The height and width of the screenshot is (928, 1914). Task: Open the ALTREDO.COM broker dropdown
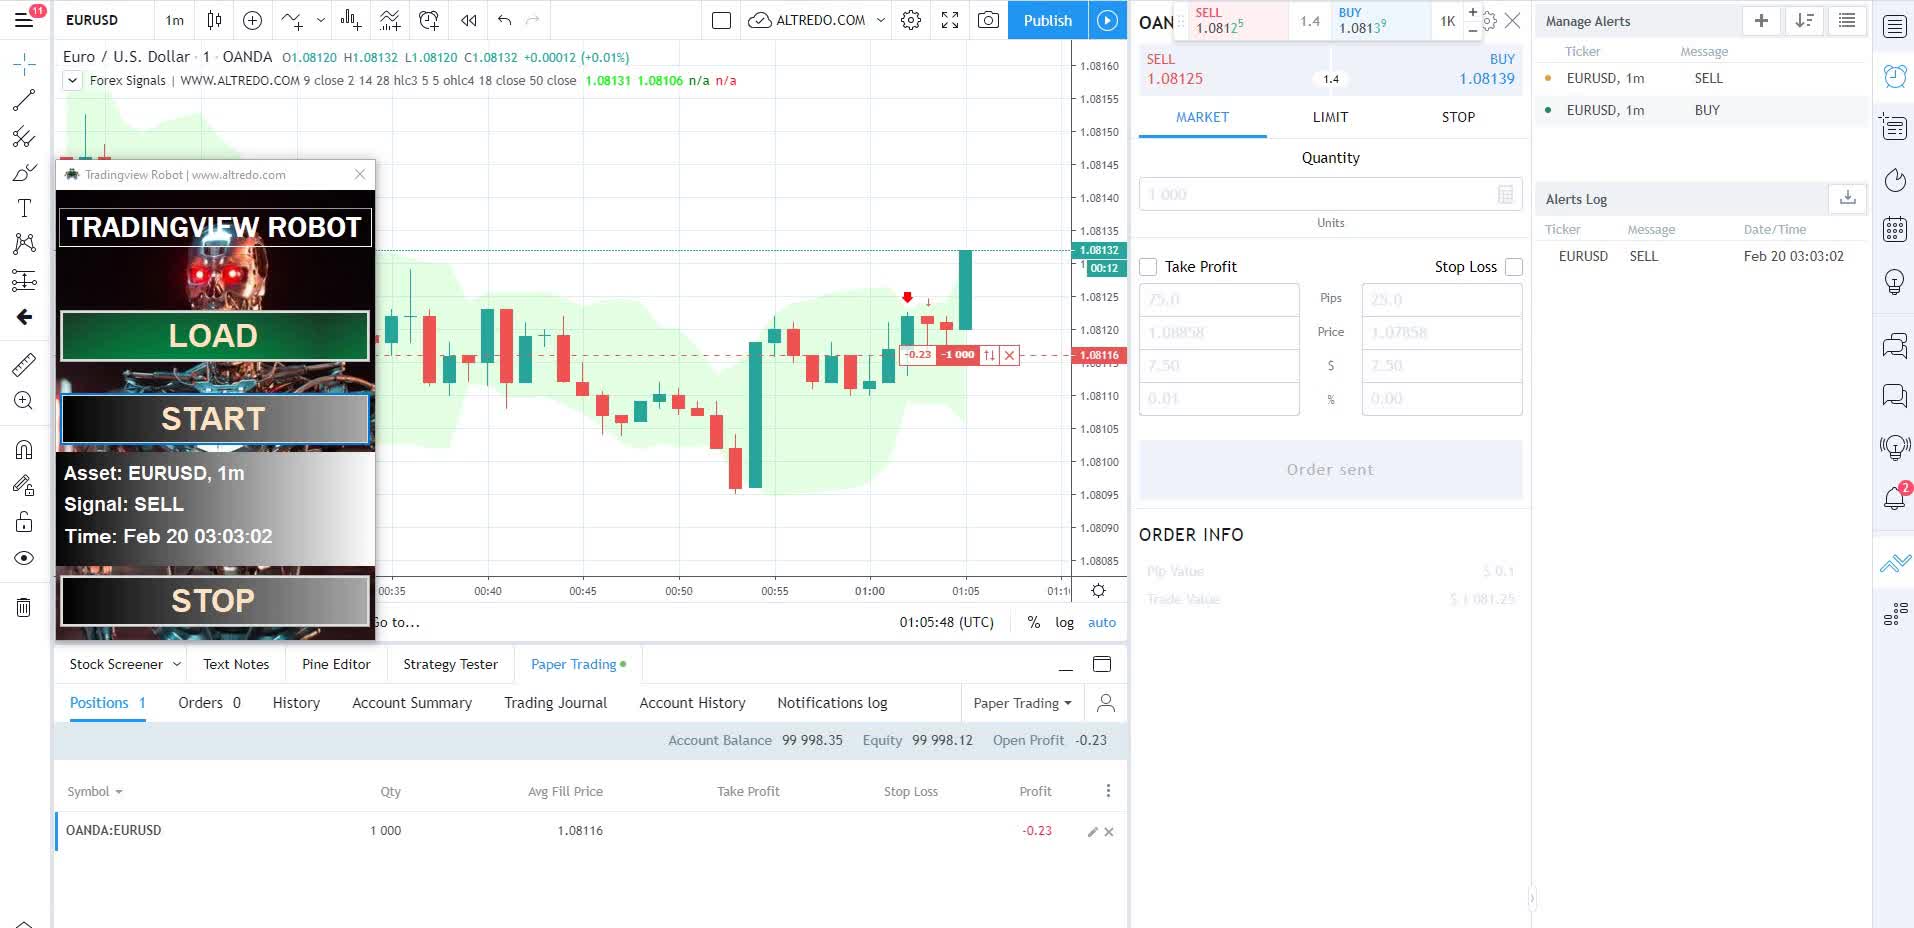click(x=815, y=20)
